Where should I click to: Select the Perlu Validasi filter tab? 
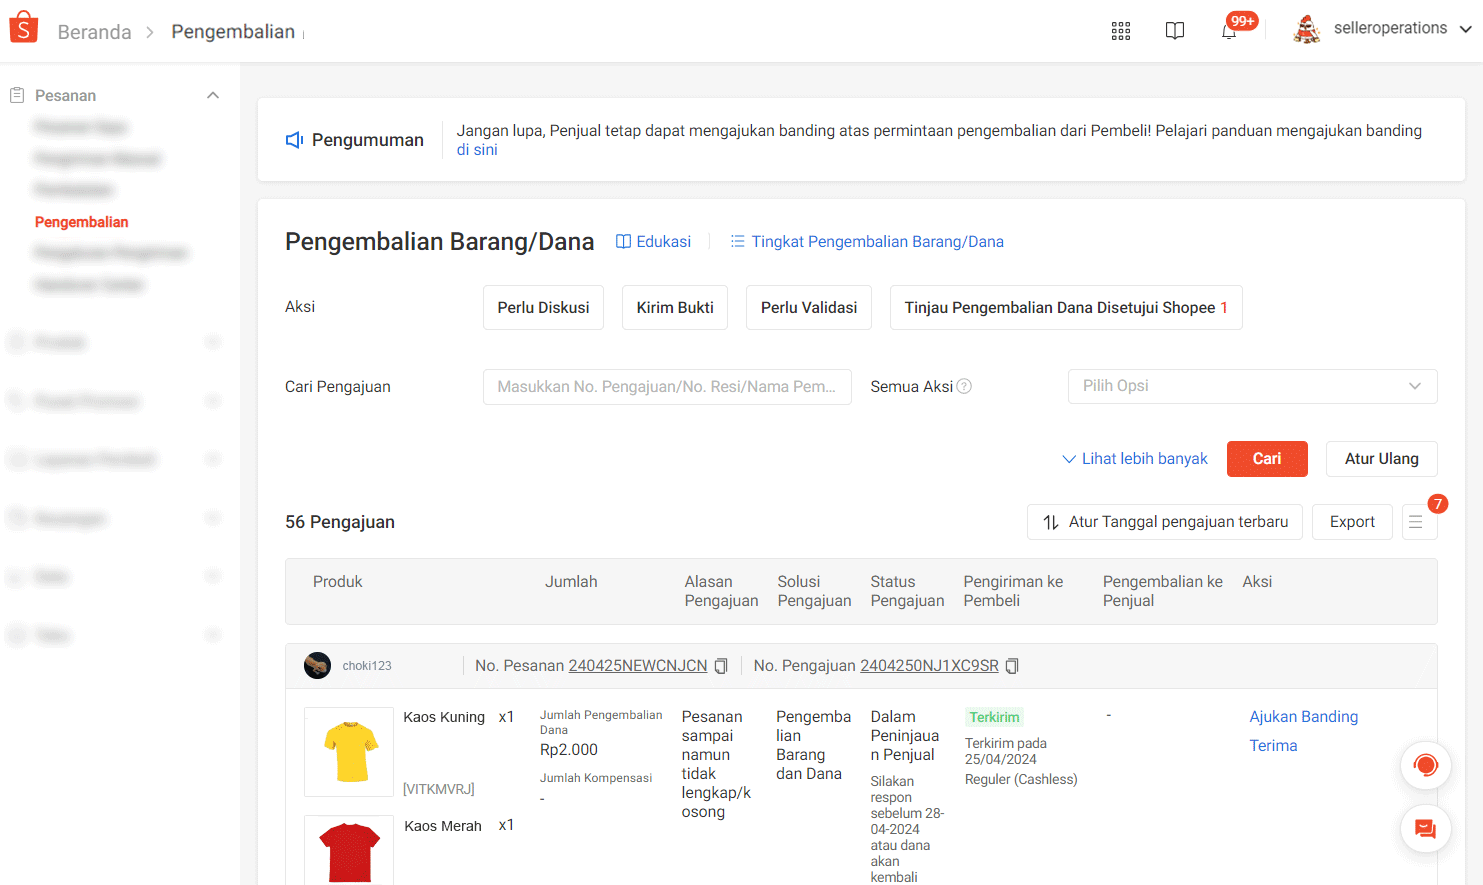(808, 308)
